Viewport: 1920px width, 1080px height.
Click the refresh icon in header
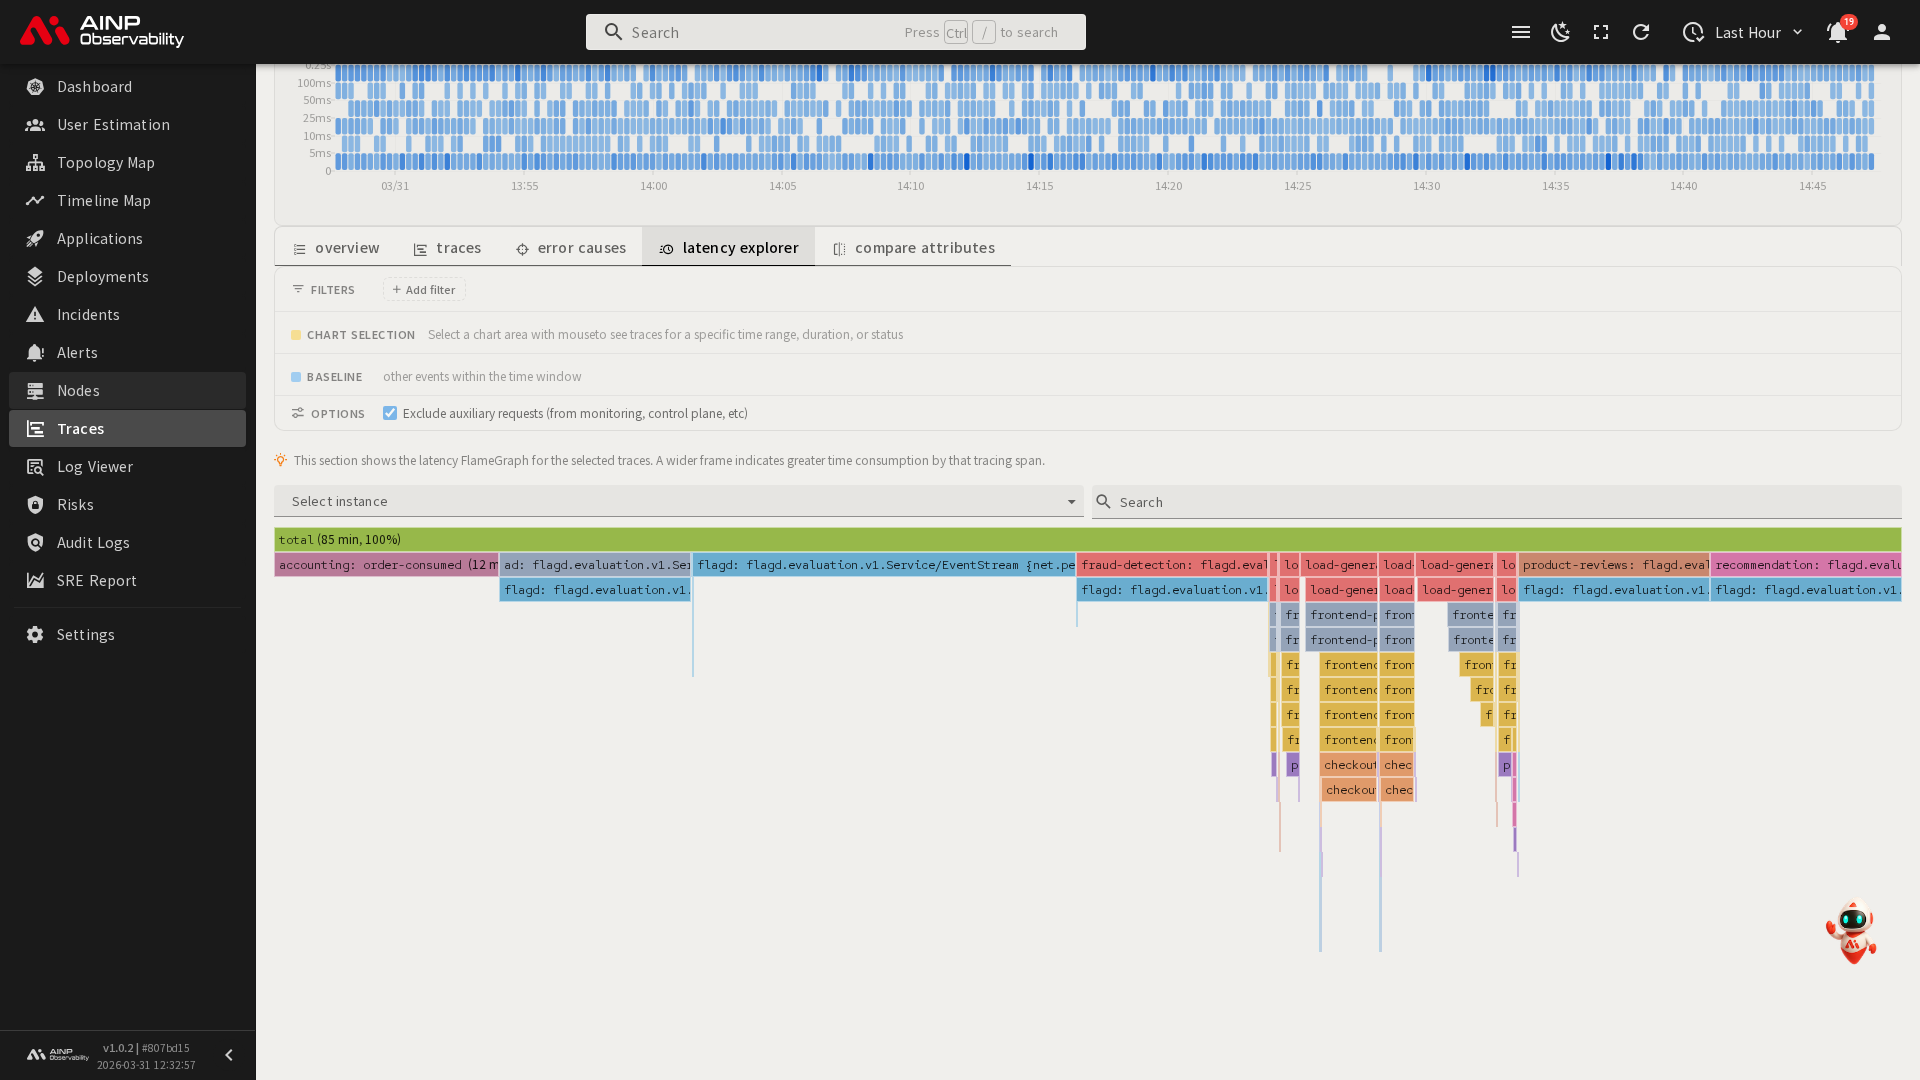click(x=1641, y=32)
